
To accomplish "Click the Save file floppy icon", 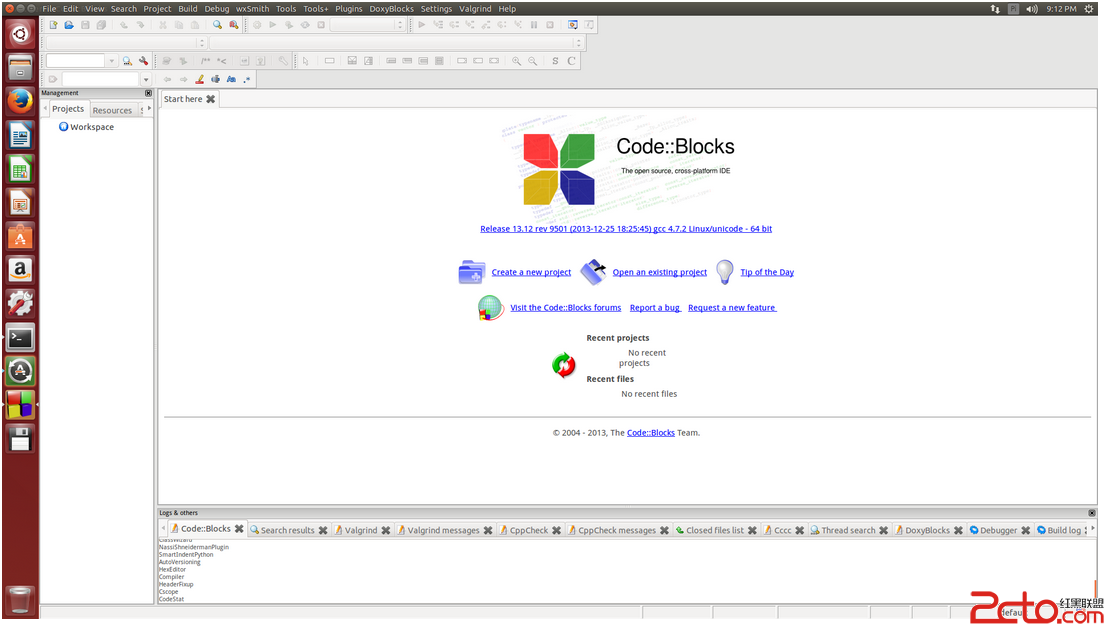I will (x=85, y=25).
